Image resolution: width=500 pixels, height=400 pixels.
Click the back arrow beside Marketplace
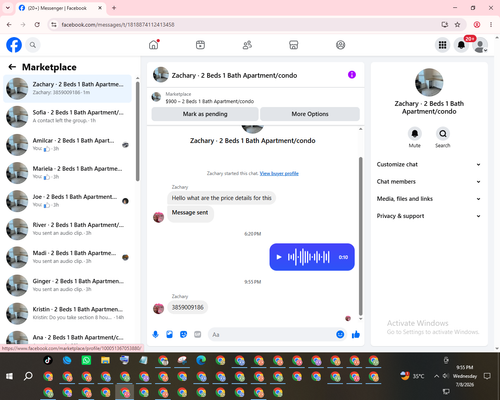click(12, 67)
